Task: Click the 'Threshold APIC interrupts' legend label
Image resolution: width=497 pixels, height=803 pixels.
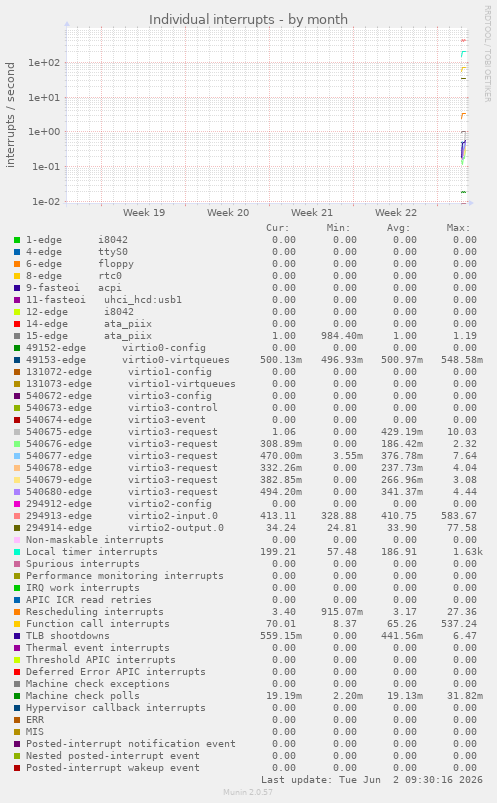Action: pos(101,660)
